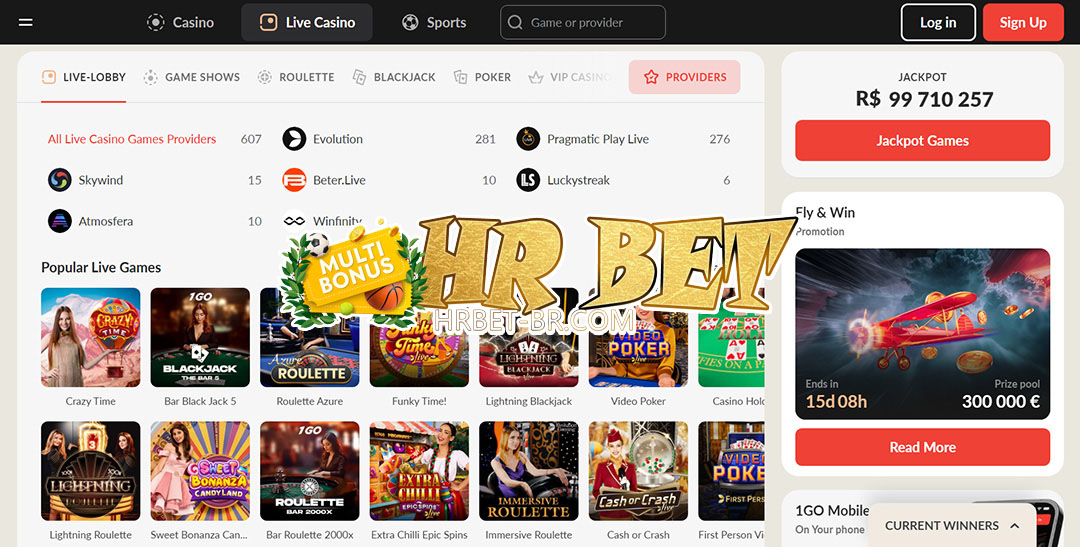This screenshot has height=547, width=1080.
Task: Open the Video Poker thumbnail
Action: click(638, 338)
